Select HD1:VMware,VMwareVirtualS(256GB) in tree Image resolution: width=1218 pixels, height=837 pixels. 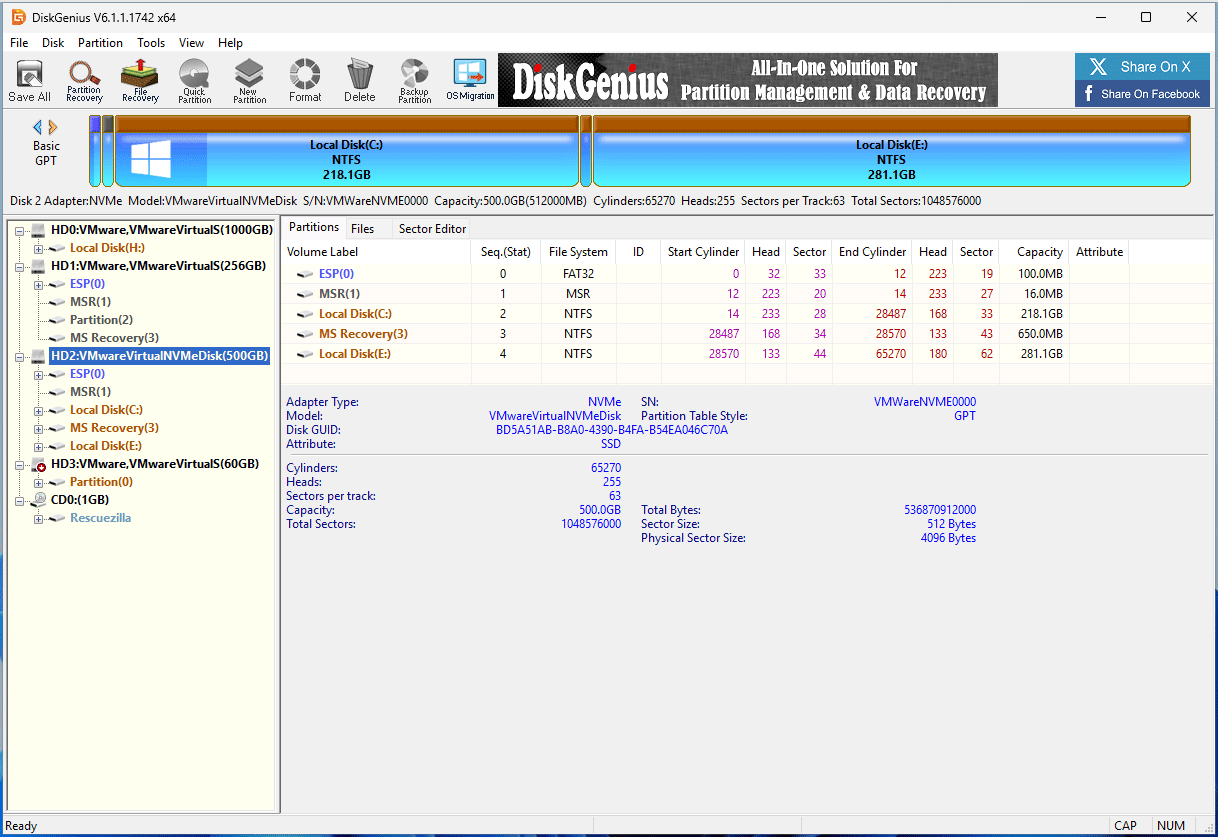pyautogui.click(x=158, y=266)
